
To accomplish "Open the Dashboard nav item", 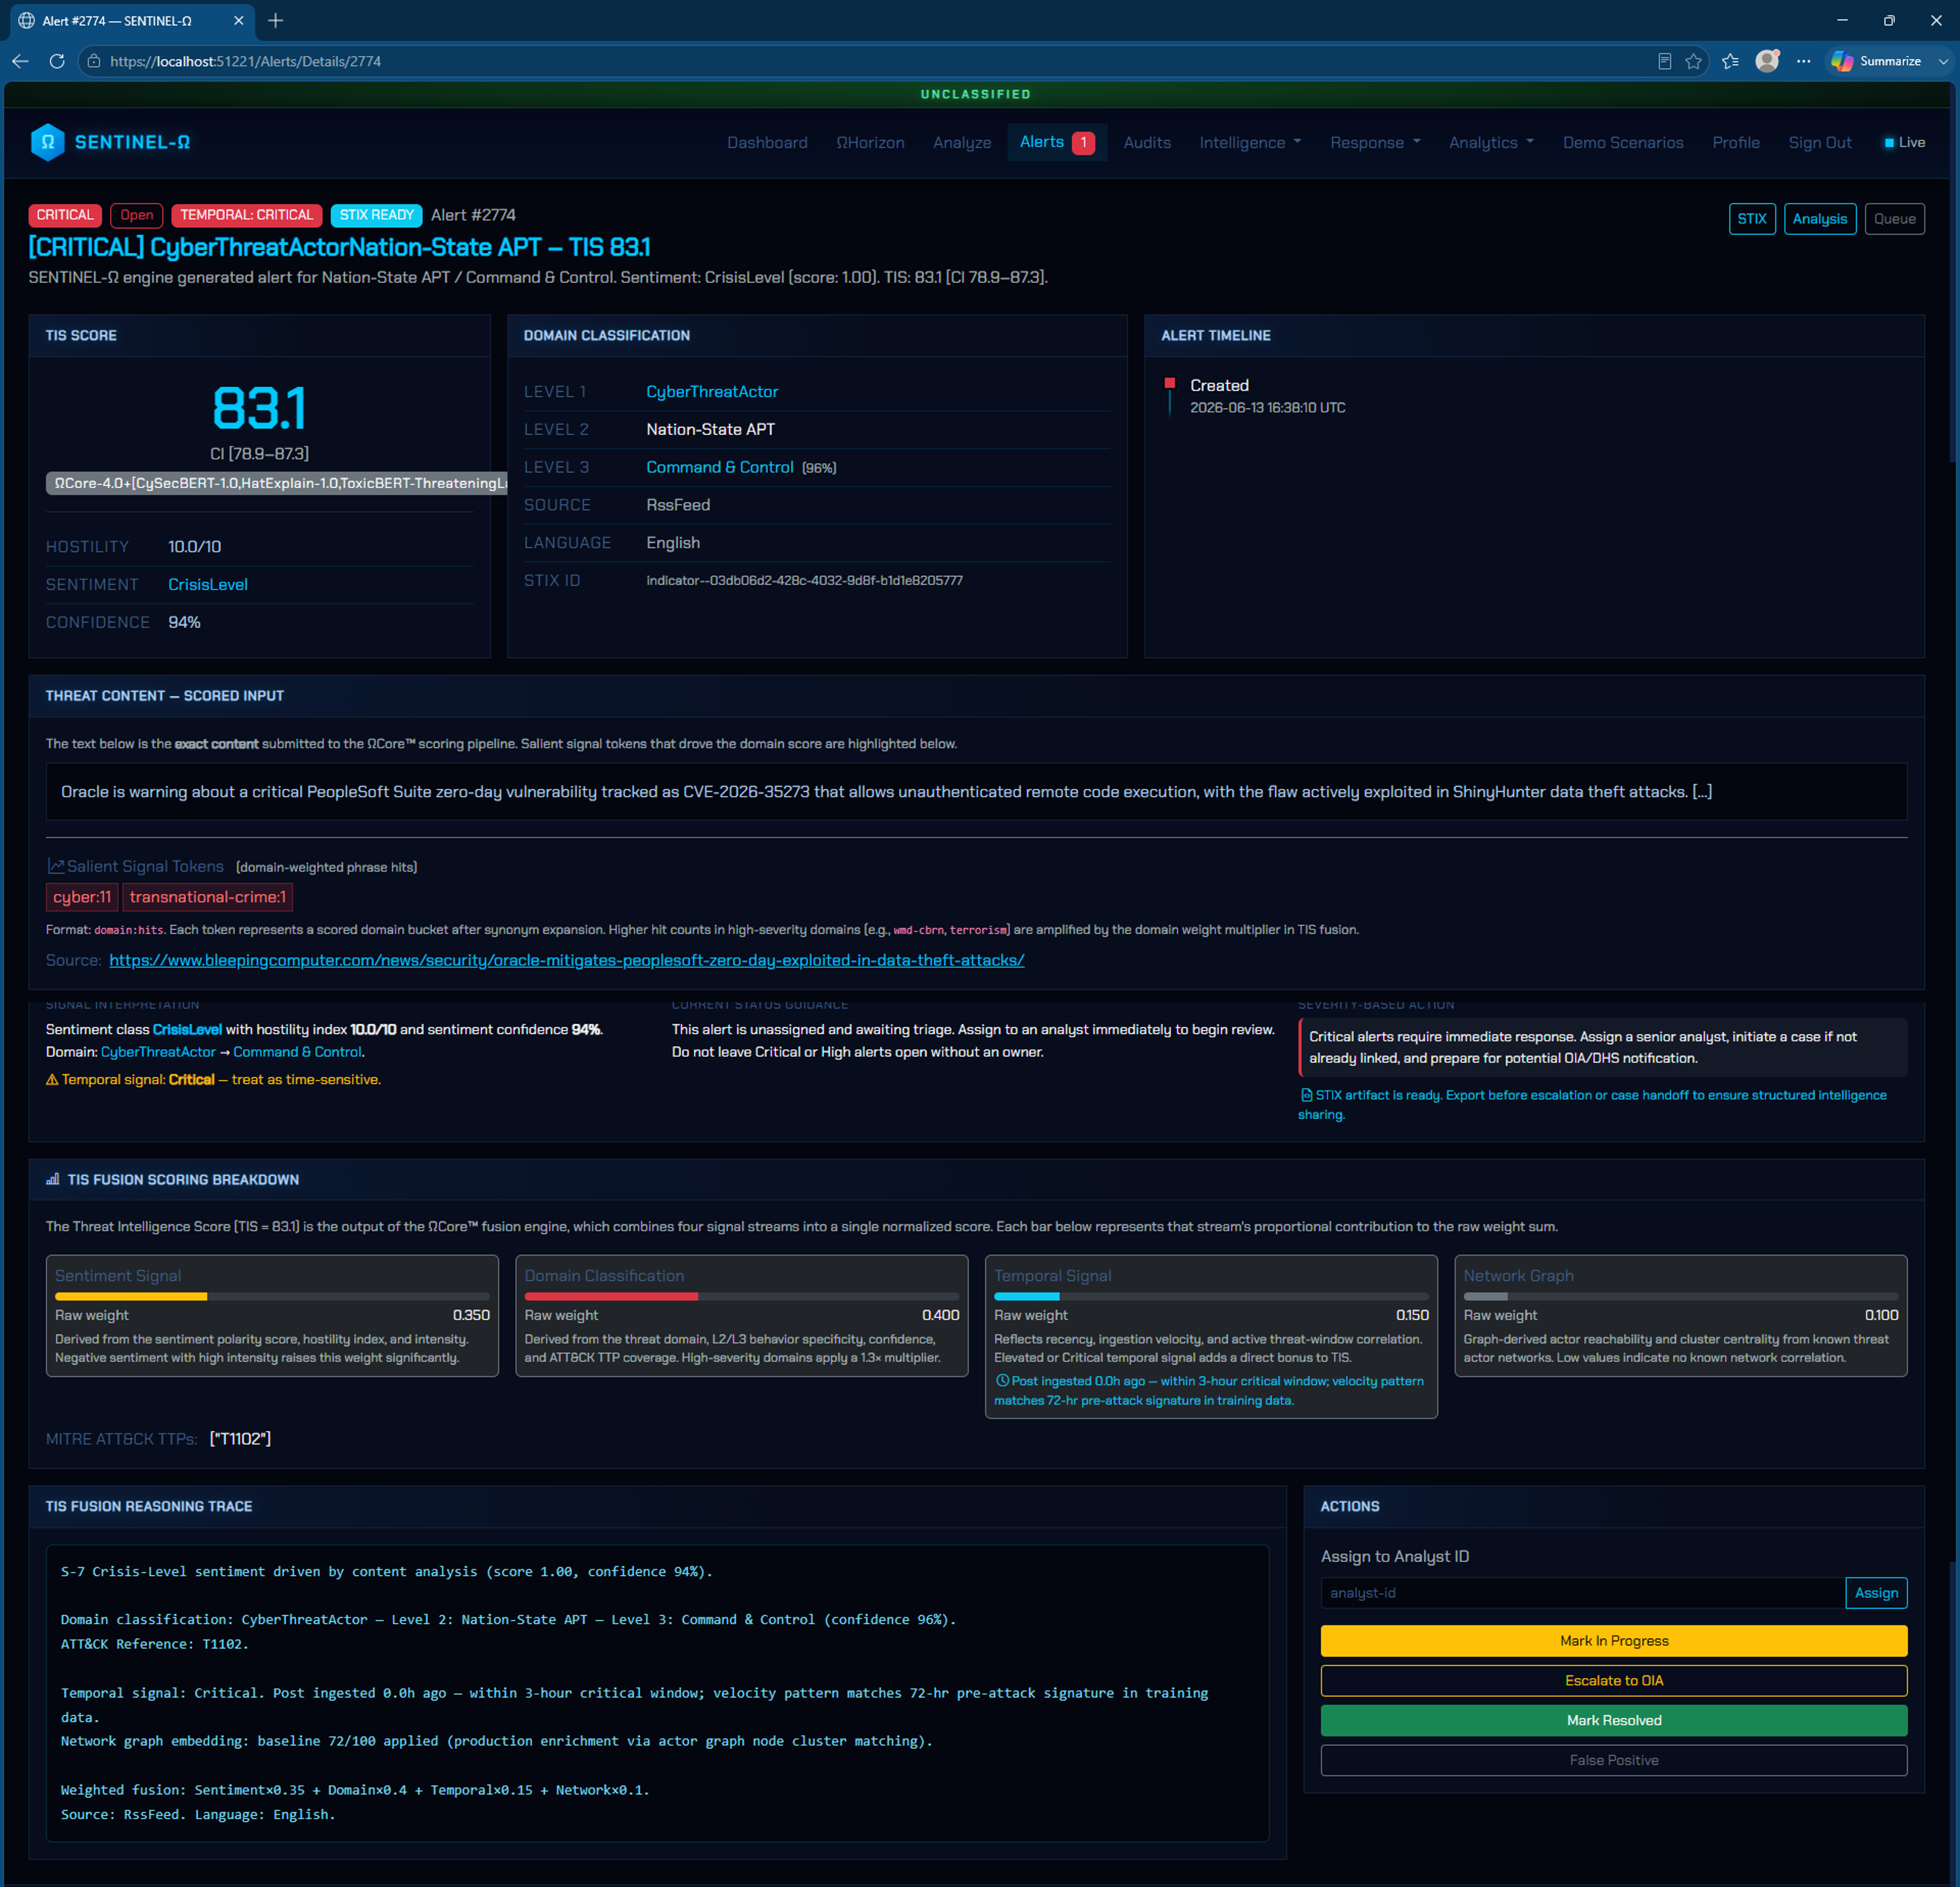I will 767,142.
